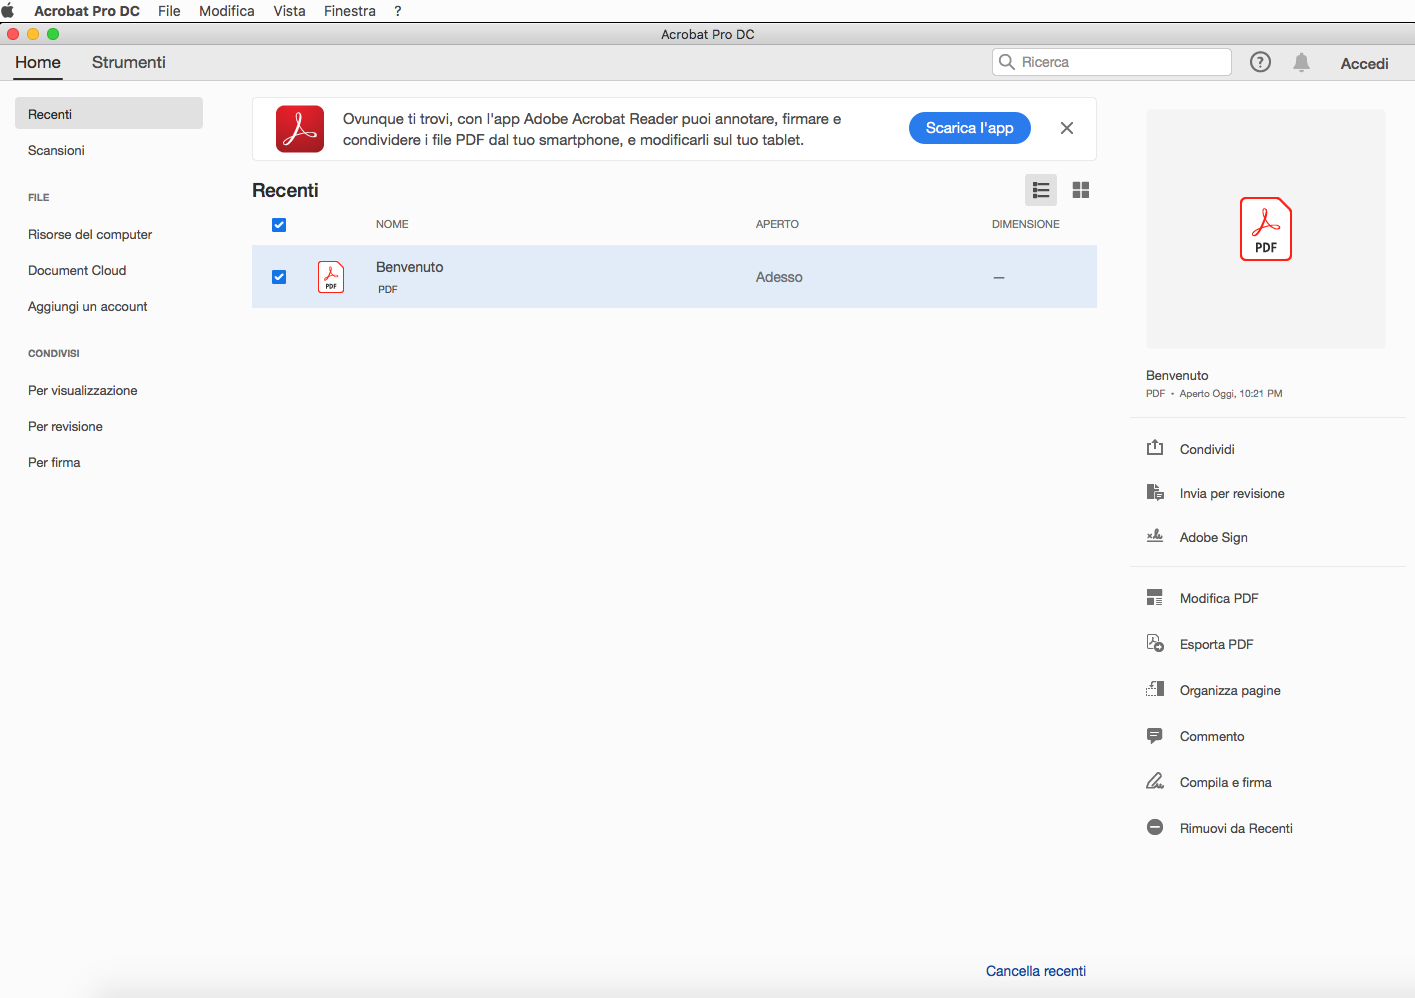The width and height of the screenshot is (1415, 998).
Task: Toggle the select-all checkbox in header
Action: (x=279, y=225)
